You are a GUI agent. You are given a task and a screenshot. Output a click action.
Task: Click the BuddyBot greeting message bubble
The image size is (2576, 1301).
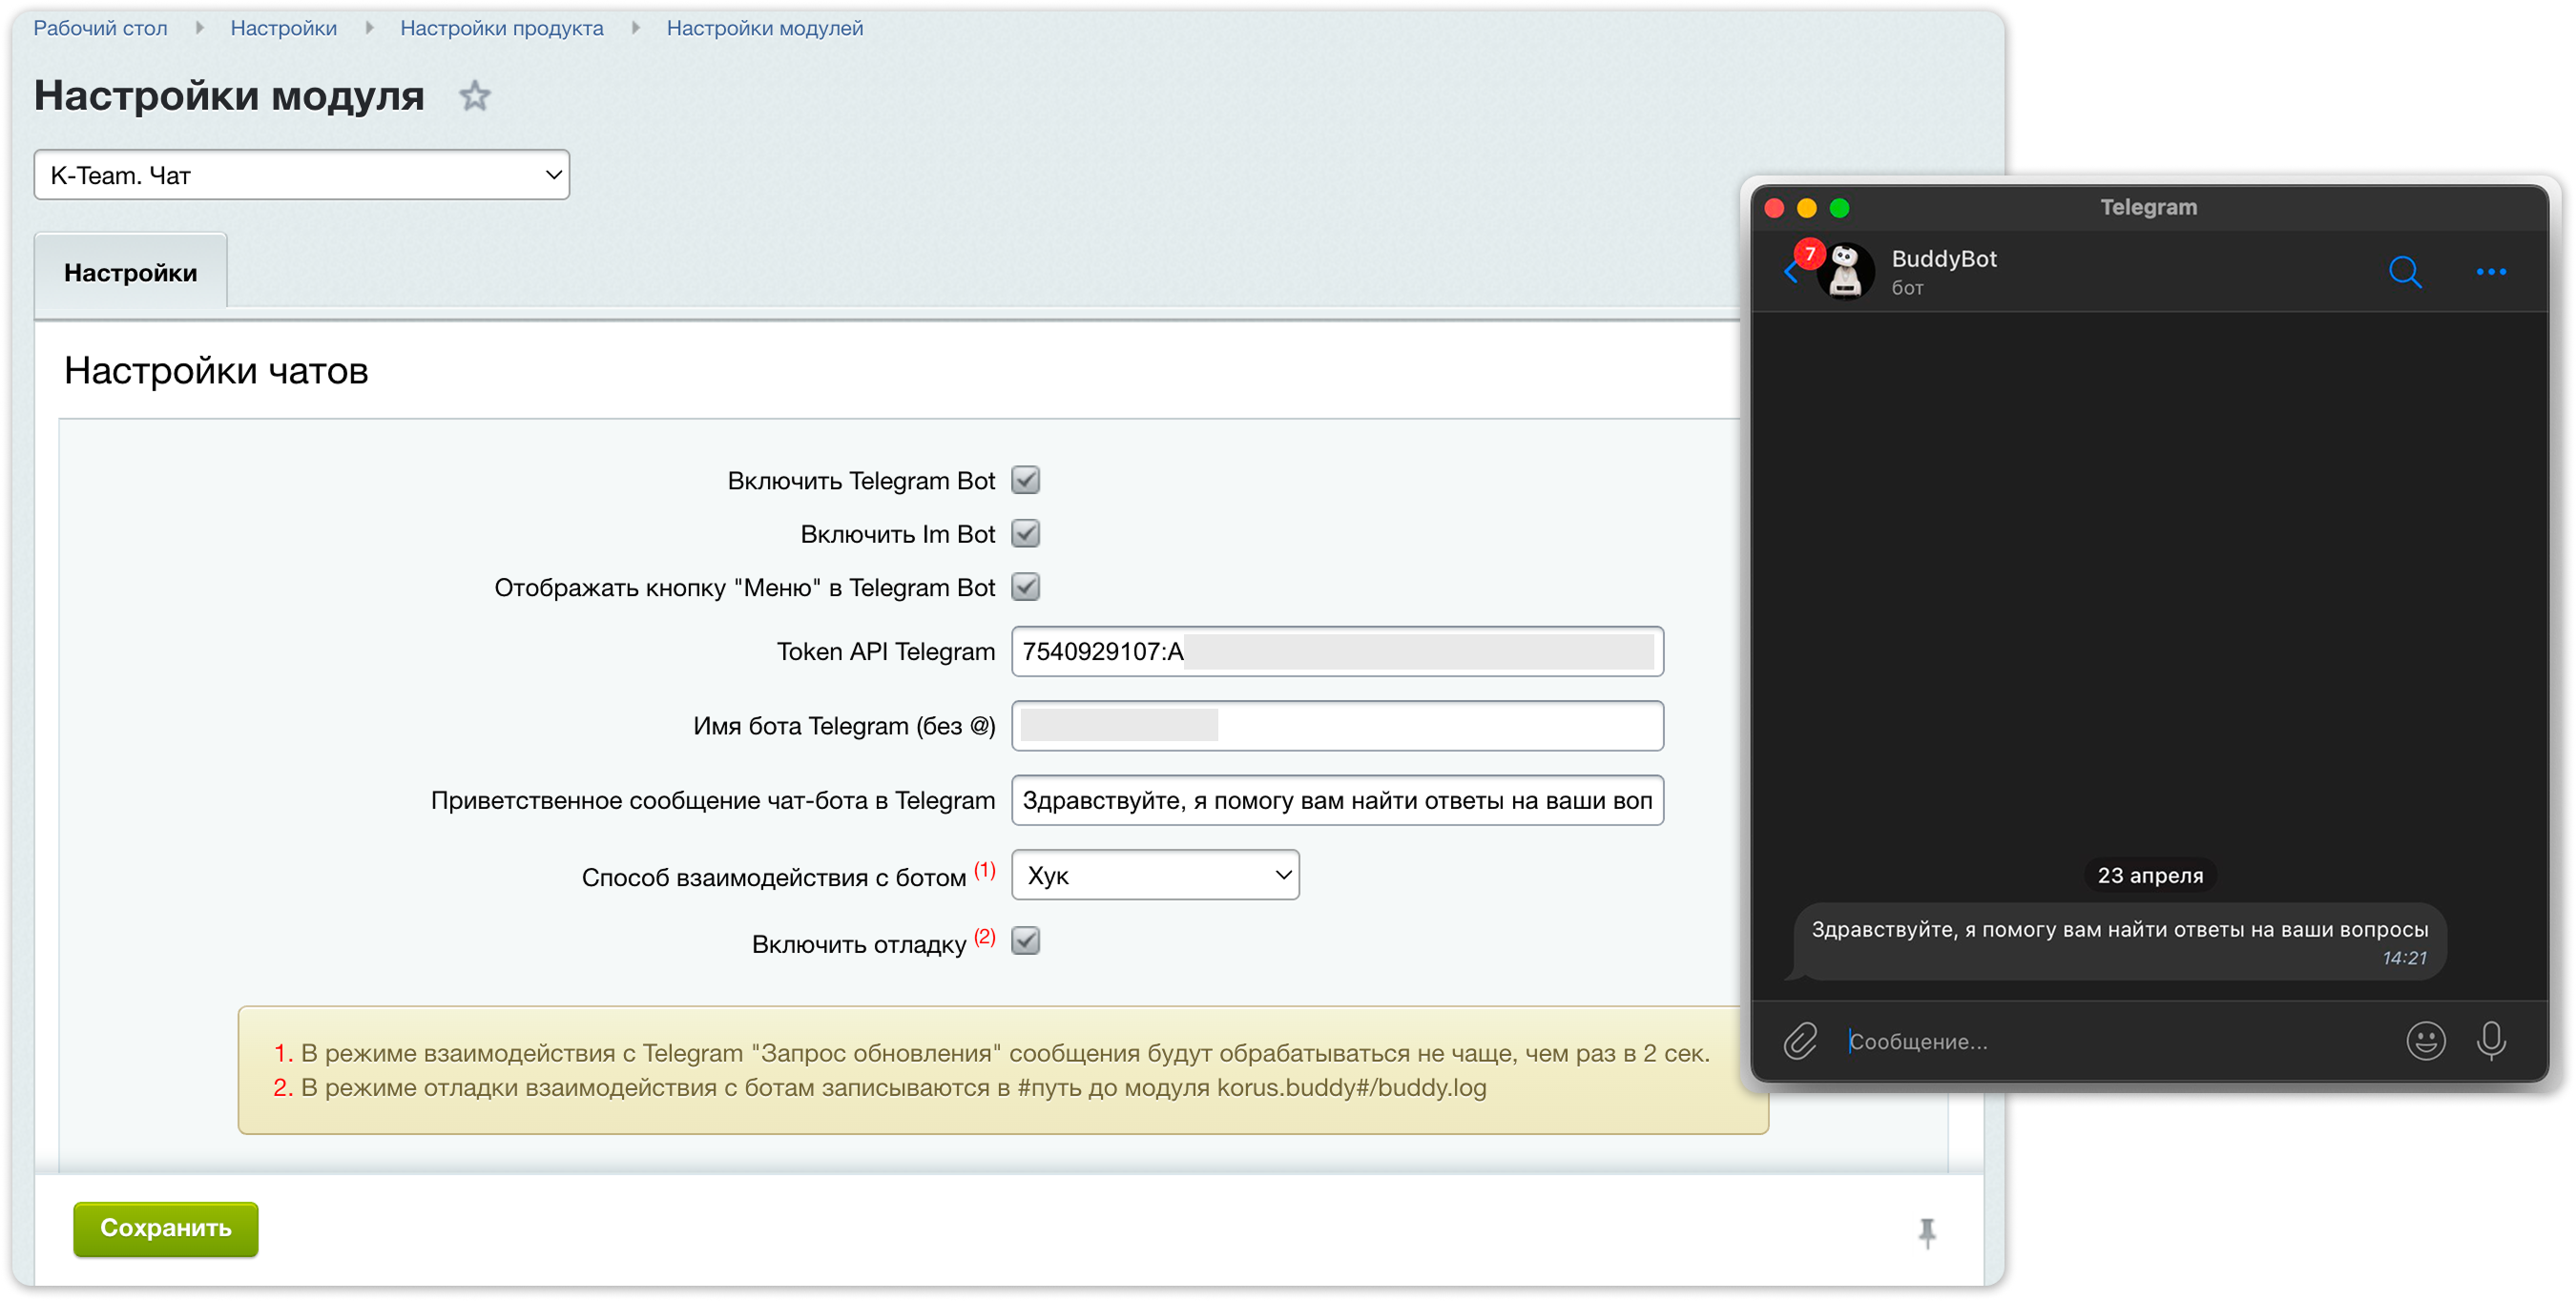tap(2117, 942)
